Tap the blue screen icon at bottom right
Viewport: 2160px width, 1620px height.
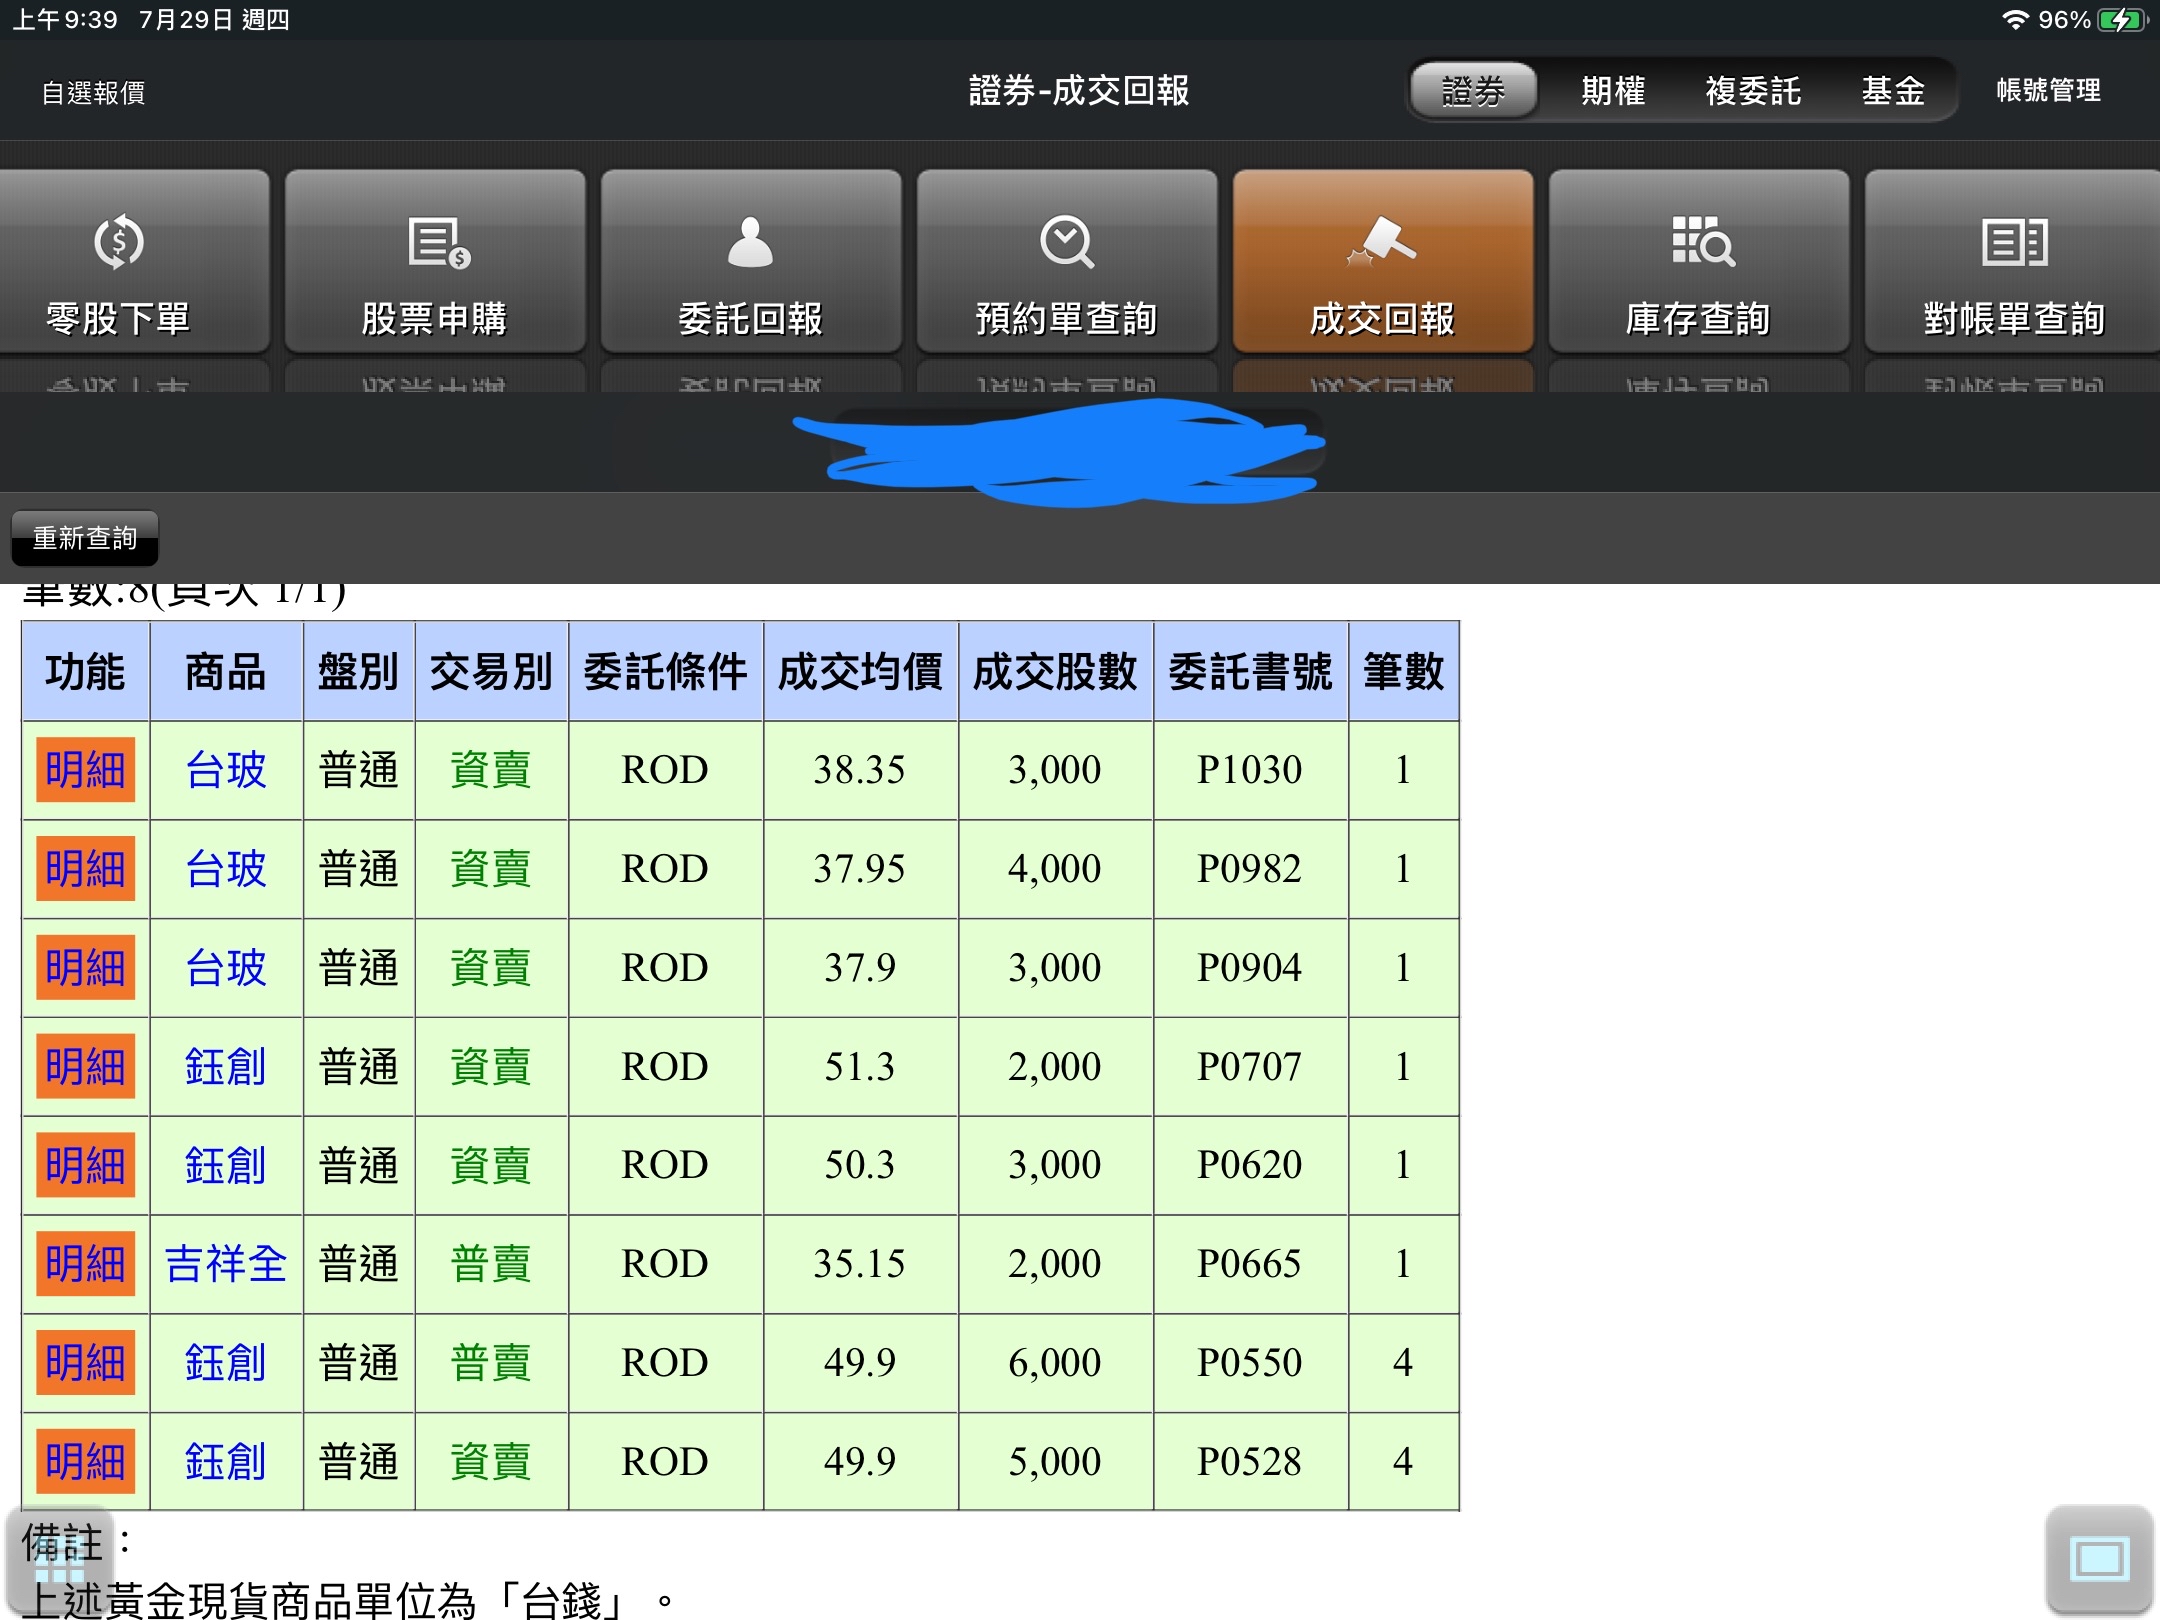point(2098,1558)
